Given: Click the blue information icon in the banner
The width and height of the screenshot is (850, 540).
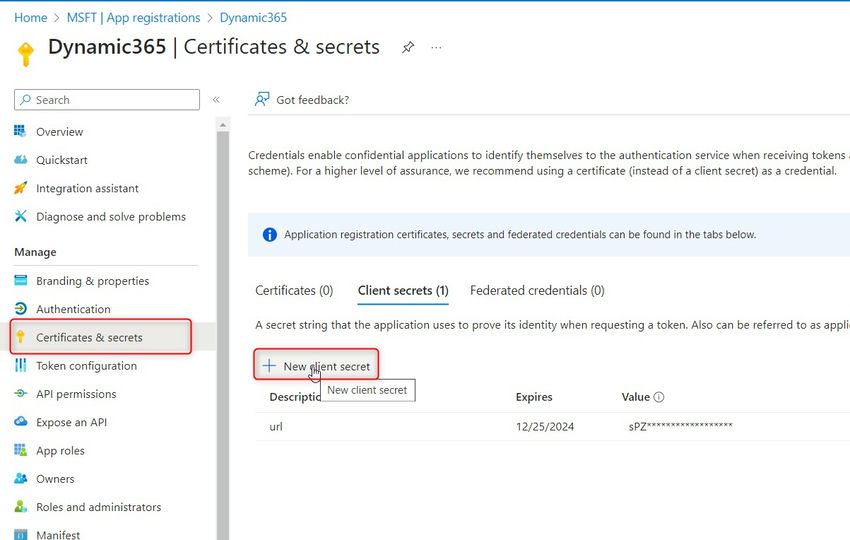Looking at the screenshot, I should pyautogui.click(x=269, y=234).
